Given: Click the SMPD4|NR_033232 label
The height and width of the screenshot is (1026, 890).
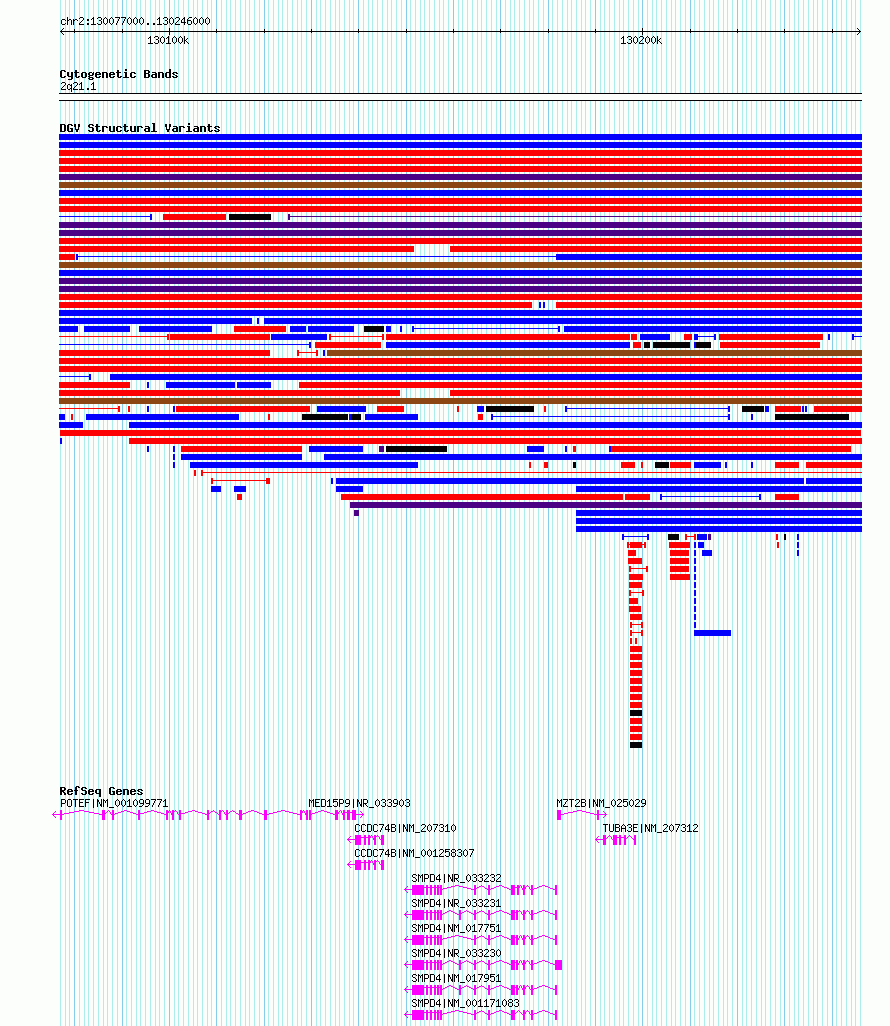Looking at the screenshot, I should click(x=456, y=878).
